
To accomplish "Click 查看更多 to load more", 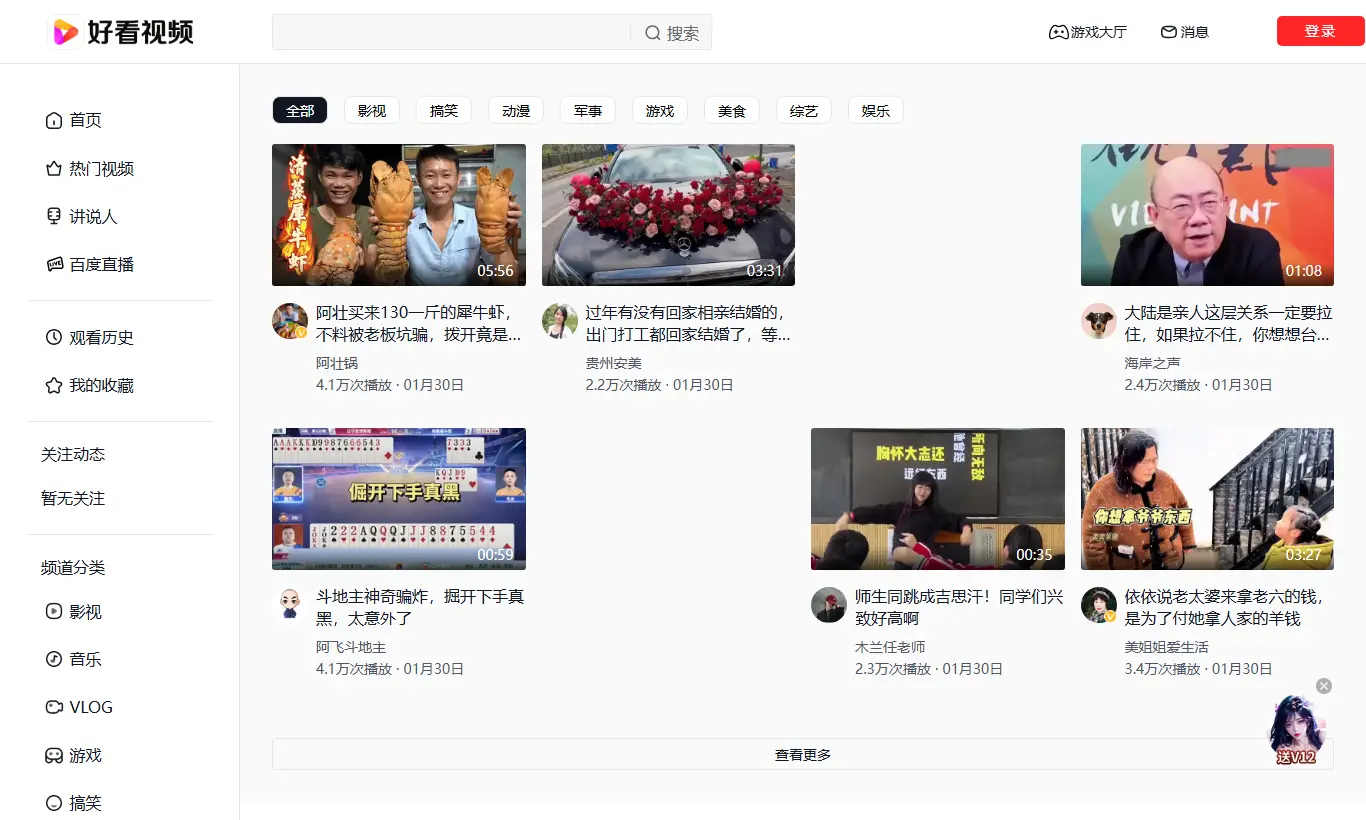I will (x=803, y=755).
